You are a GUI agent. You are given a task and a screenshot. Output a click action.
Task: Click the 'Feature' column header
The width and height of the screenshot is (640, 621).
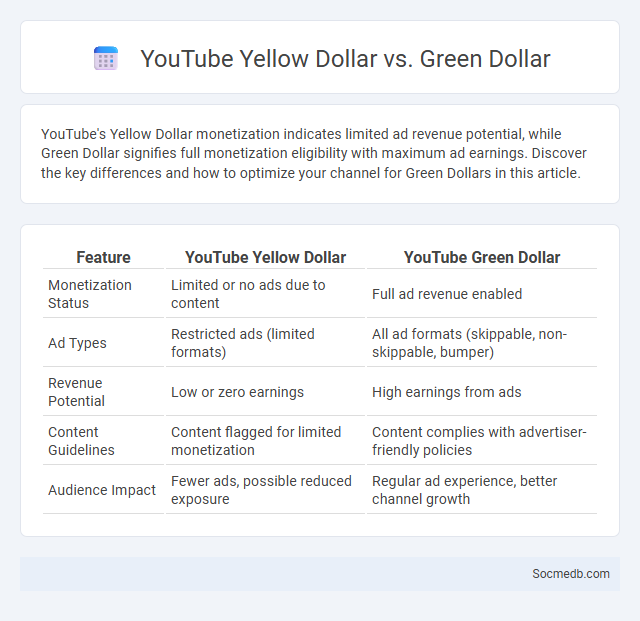(103, 258)
